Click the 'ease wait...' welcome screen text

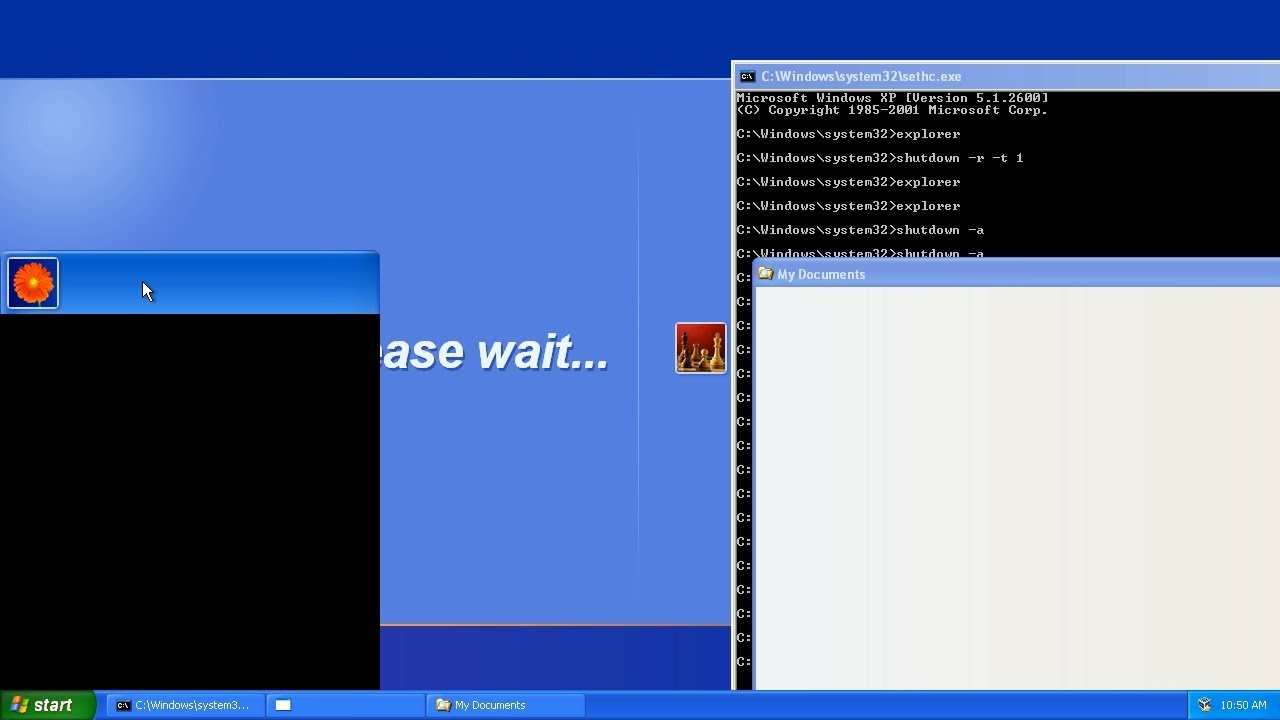pyautogui.click(x=495, y=352)
